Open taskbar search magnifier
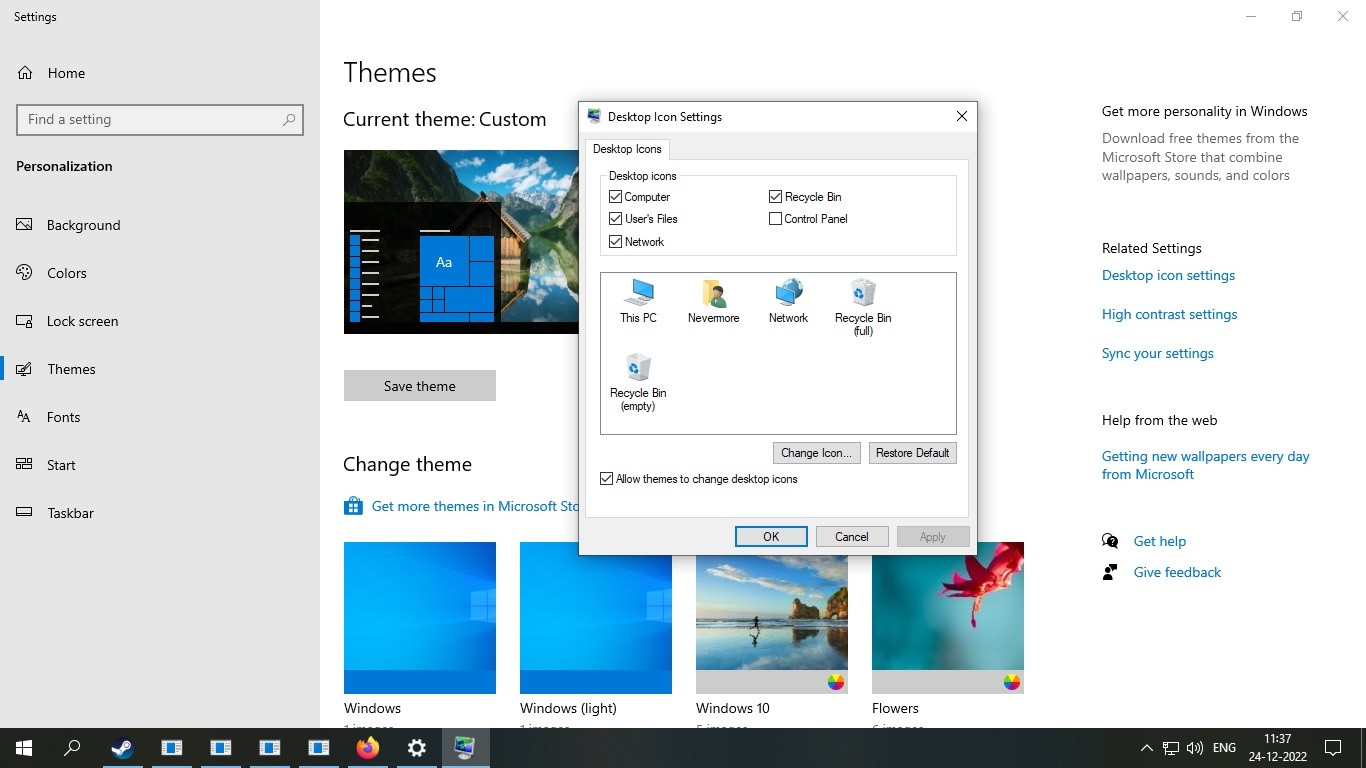Image resolution: width=1366 pixels, height=768 pixels. pos(72,747)
